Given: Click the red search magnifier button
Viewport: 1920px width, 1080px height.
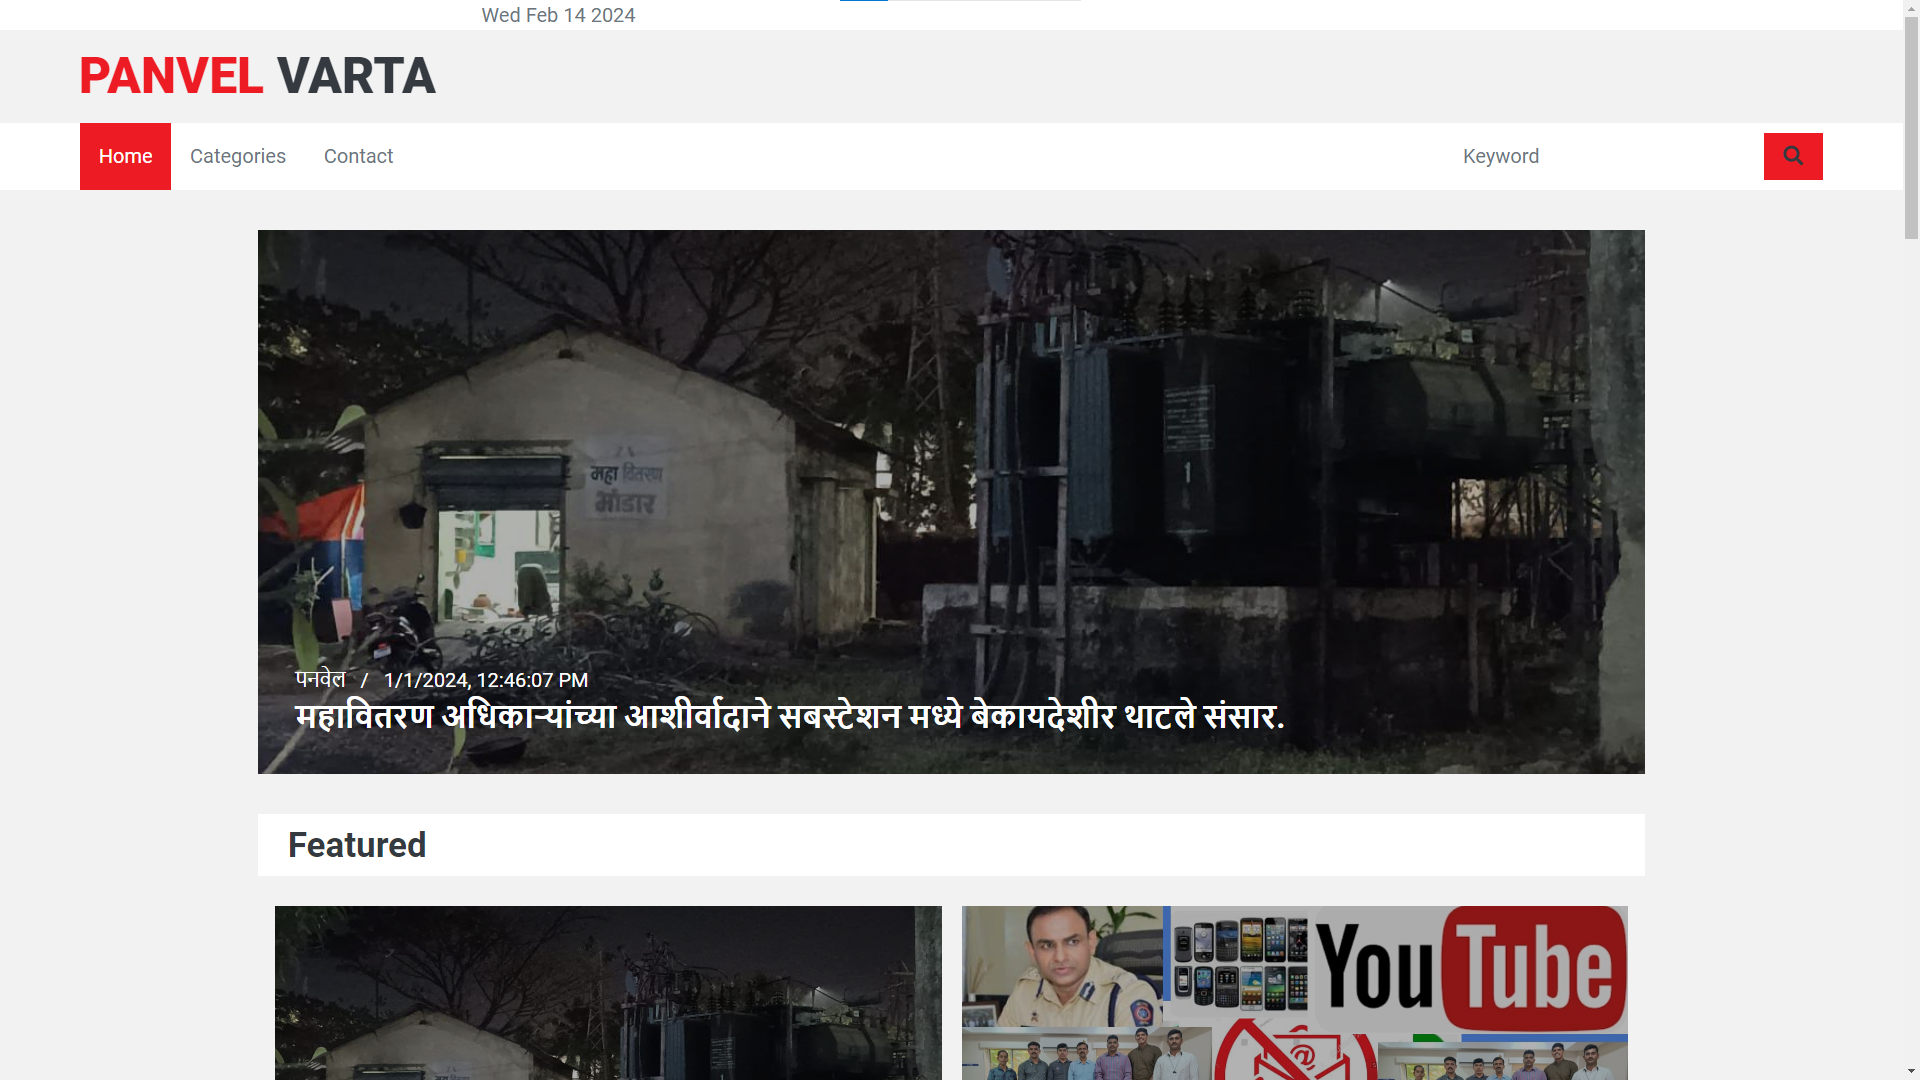Looking at the screenshot, I should [x=1792, y=156].
